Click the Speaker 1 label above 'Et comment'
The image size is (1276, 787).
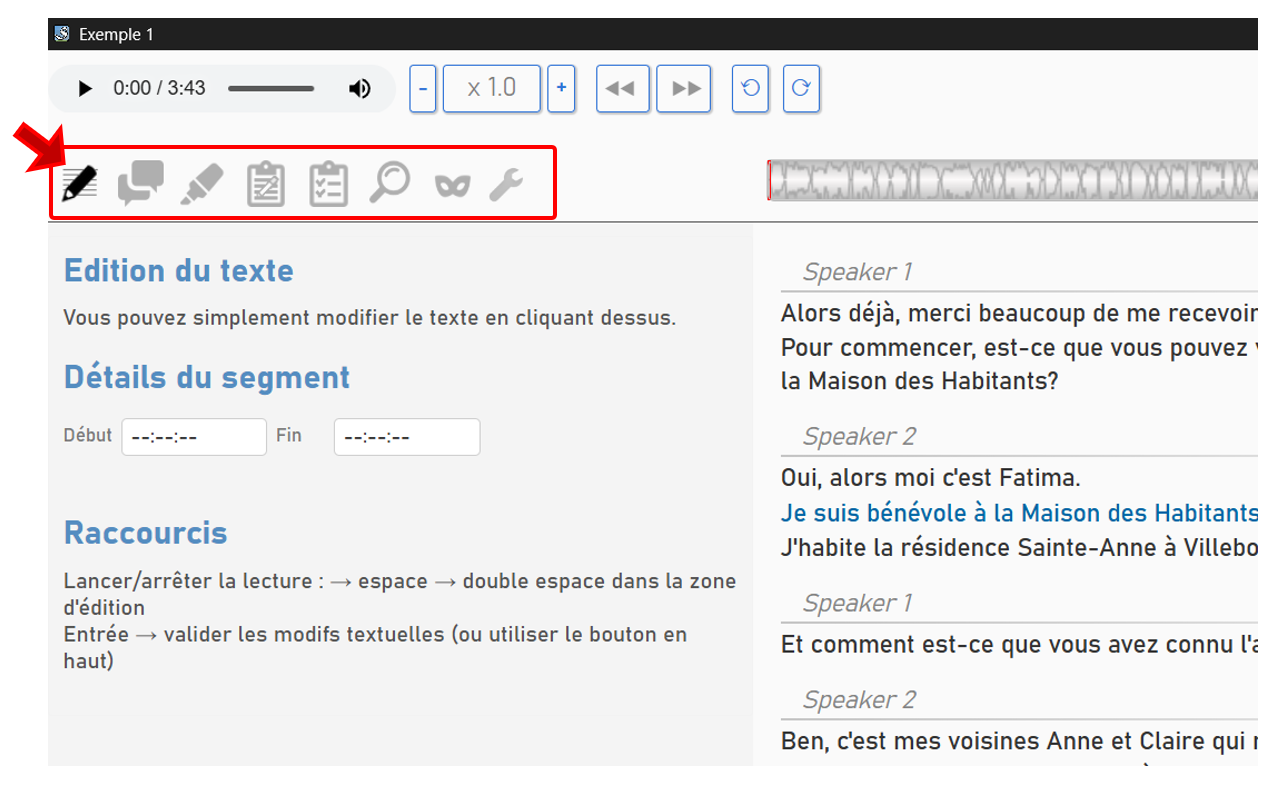click(x=857, y=603)
